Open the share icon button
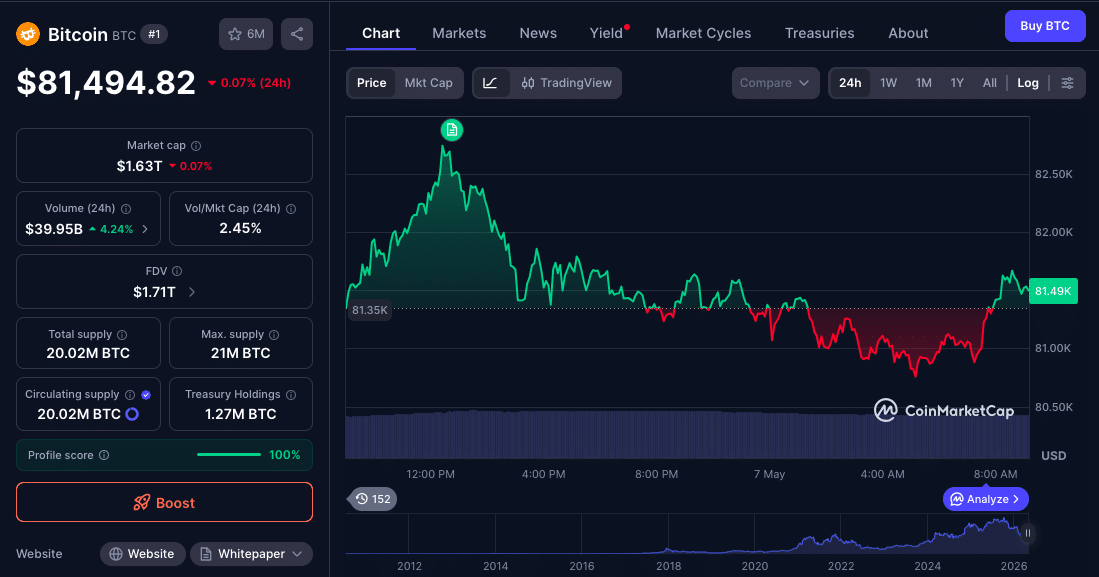 (x=297, y=34)
